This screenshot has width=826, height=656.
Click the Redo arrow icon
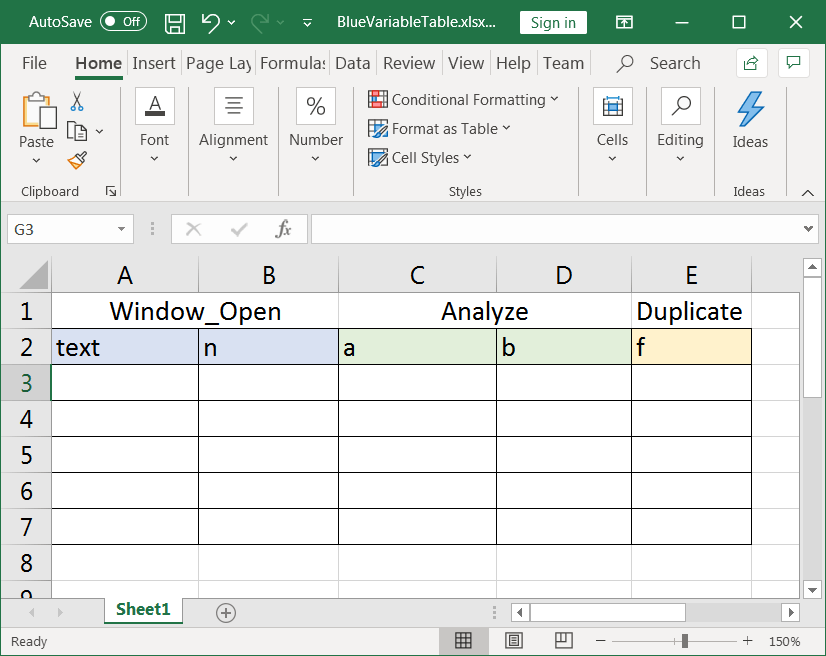coord(260,23)
